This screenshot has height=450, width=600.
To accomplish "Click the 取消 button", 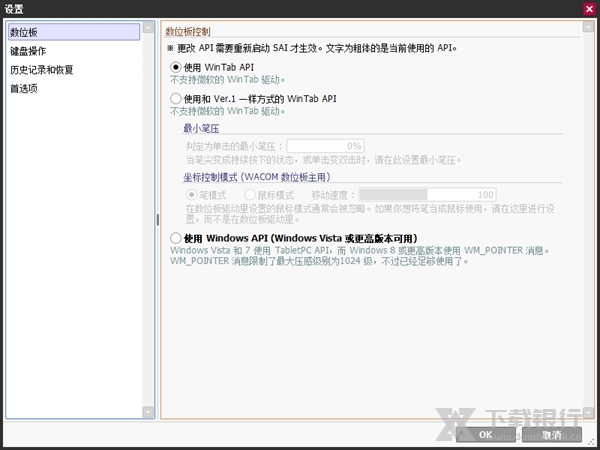I will point(550,435).
